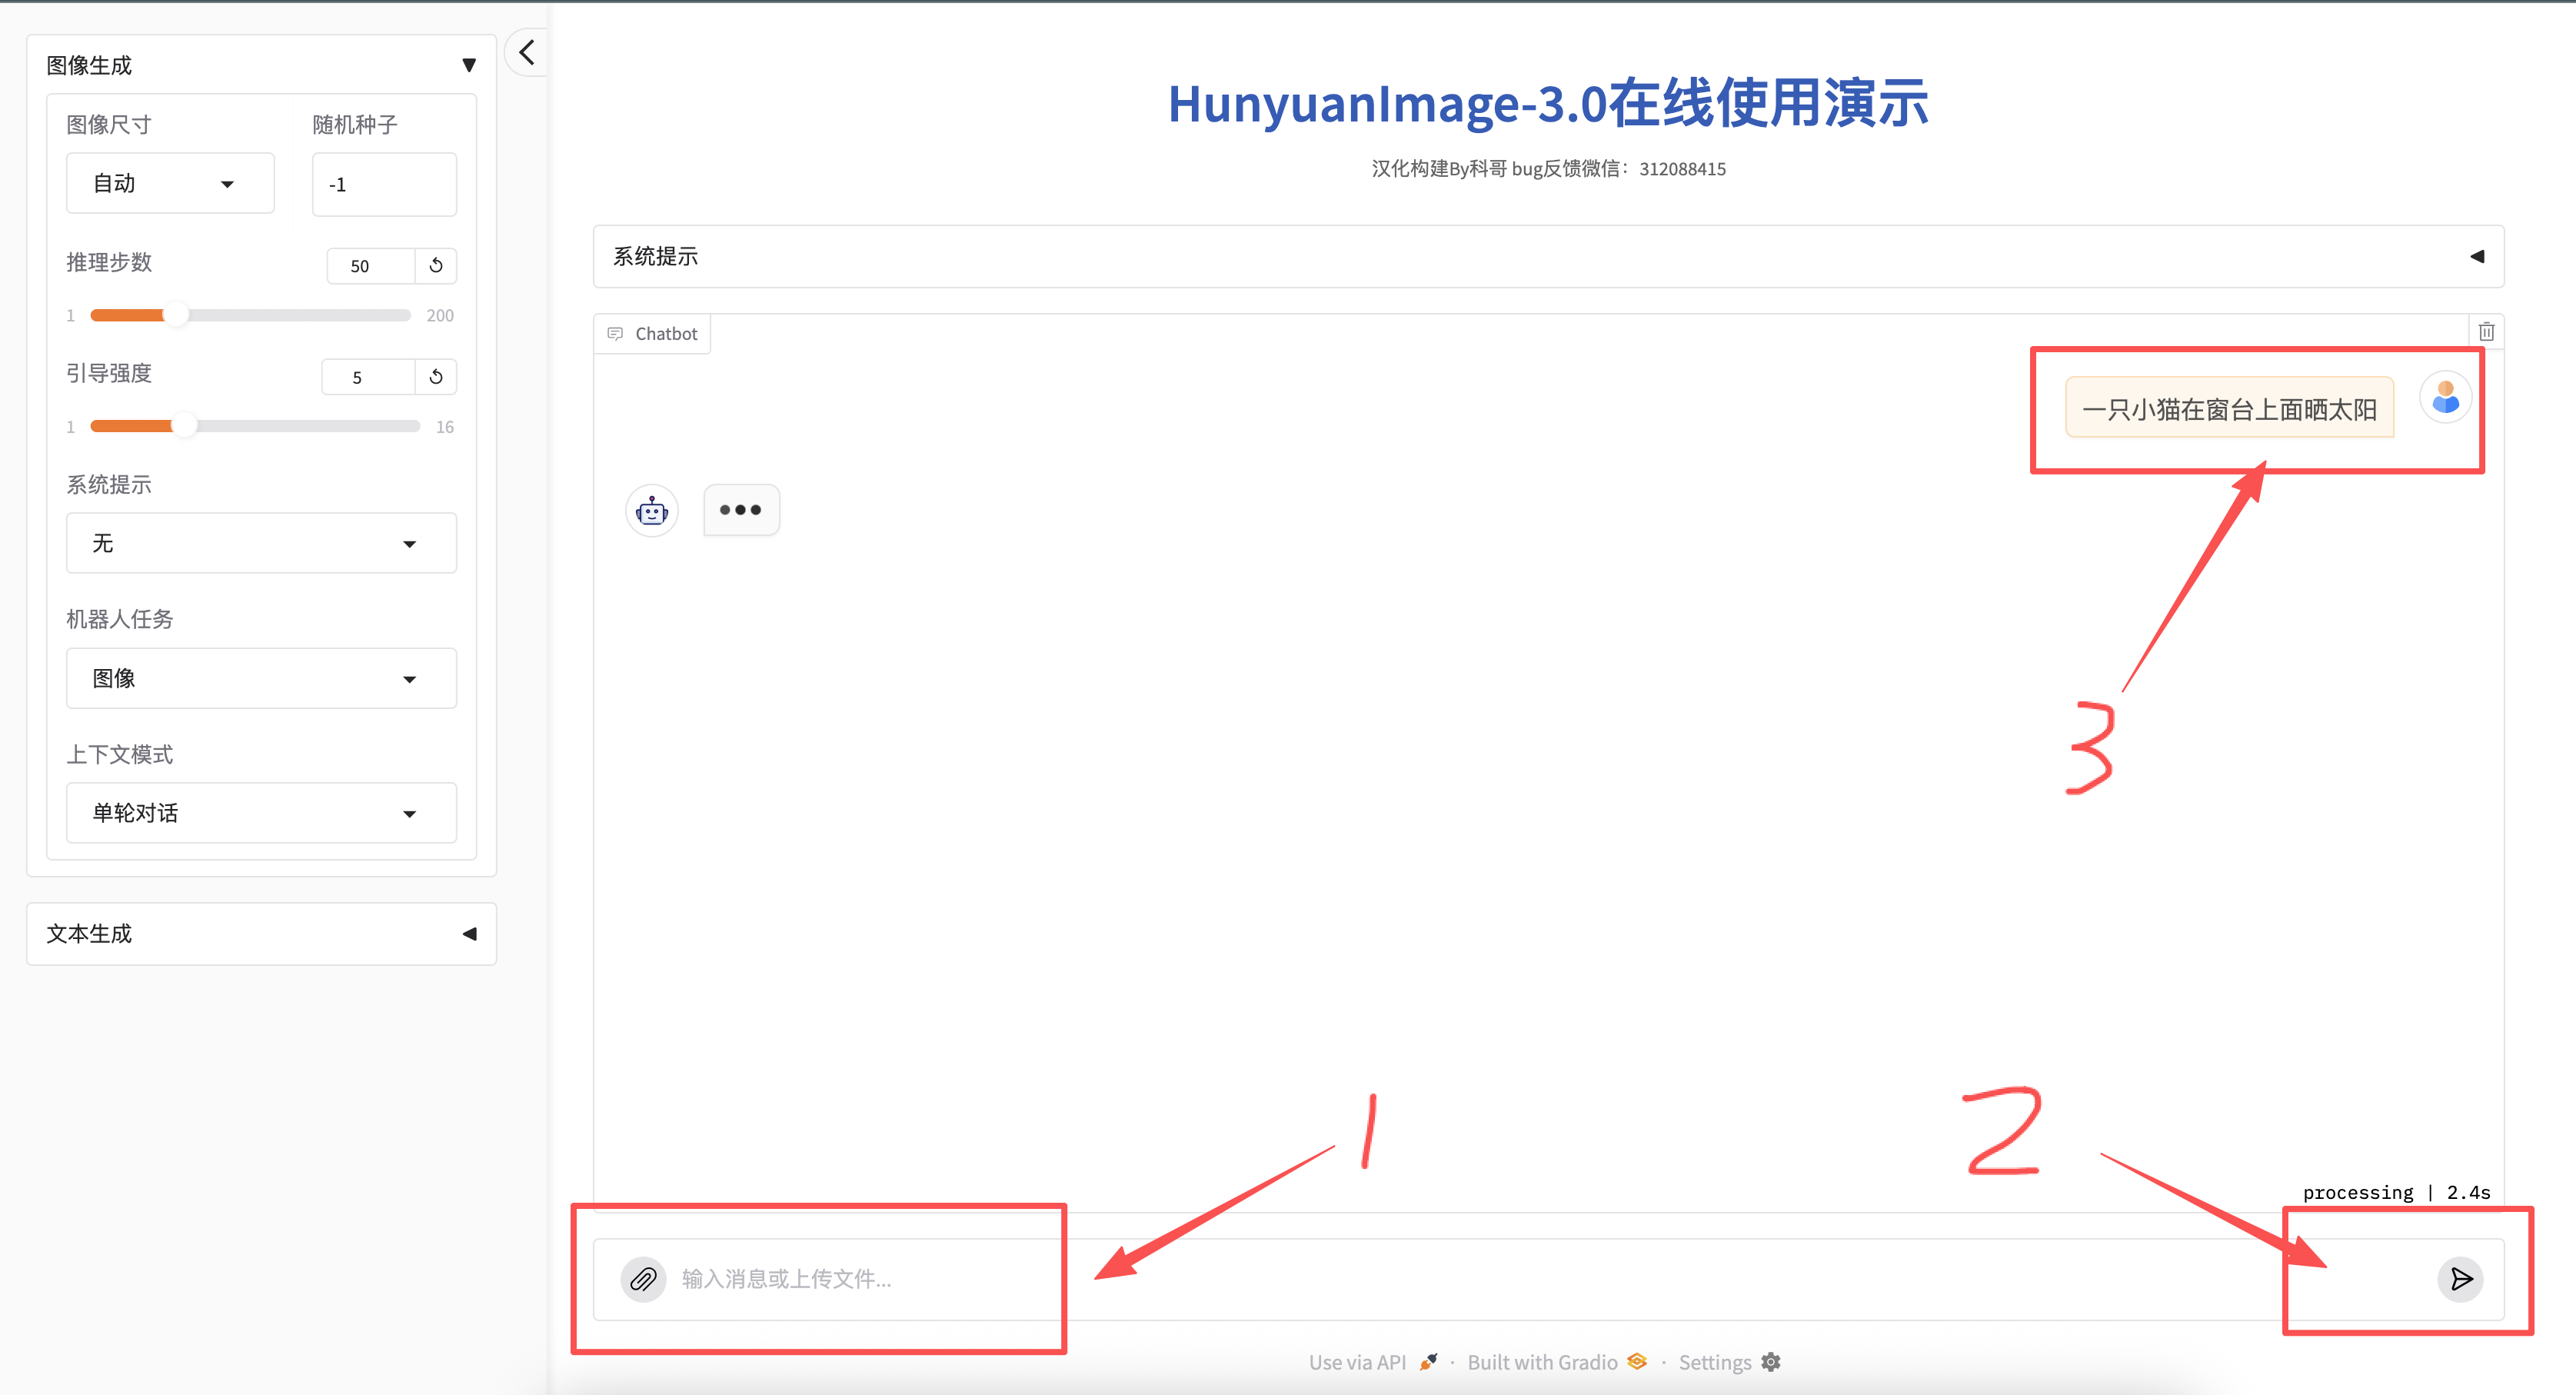
Task: Click the processing | 2.4s status text
Action: point(2396,1192)
